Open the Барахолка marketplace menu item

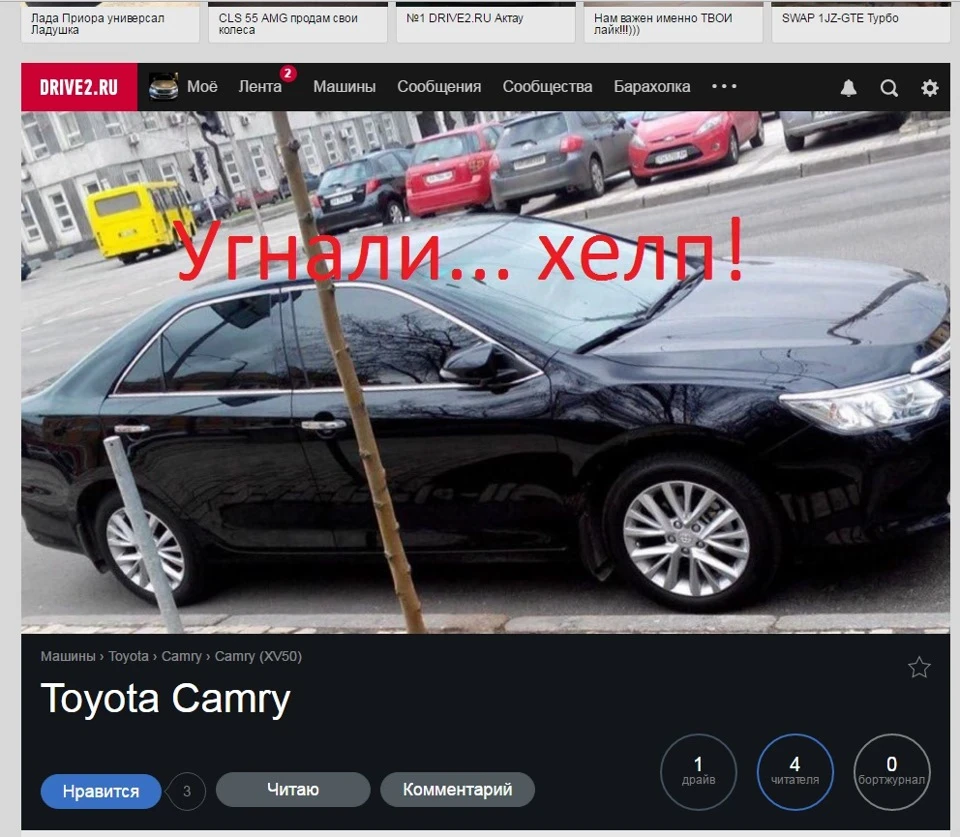[652, 86]
